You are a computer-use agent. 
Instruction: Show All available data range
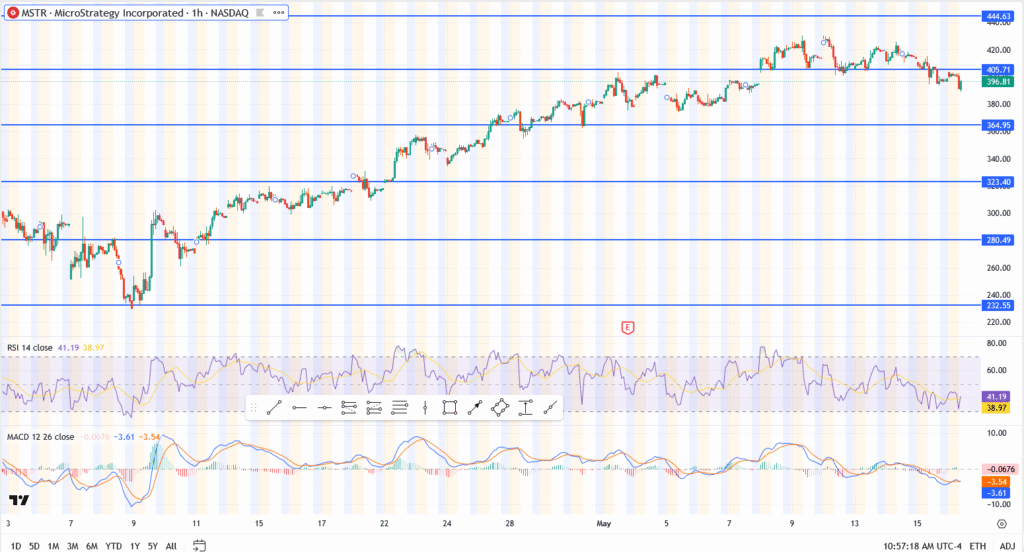click(171, 545)
